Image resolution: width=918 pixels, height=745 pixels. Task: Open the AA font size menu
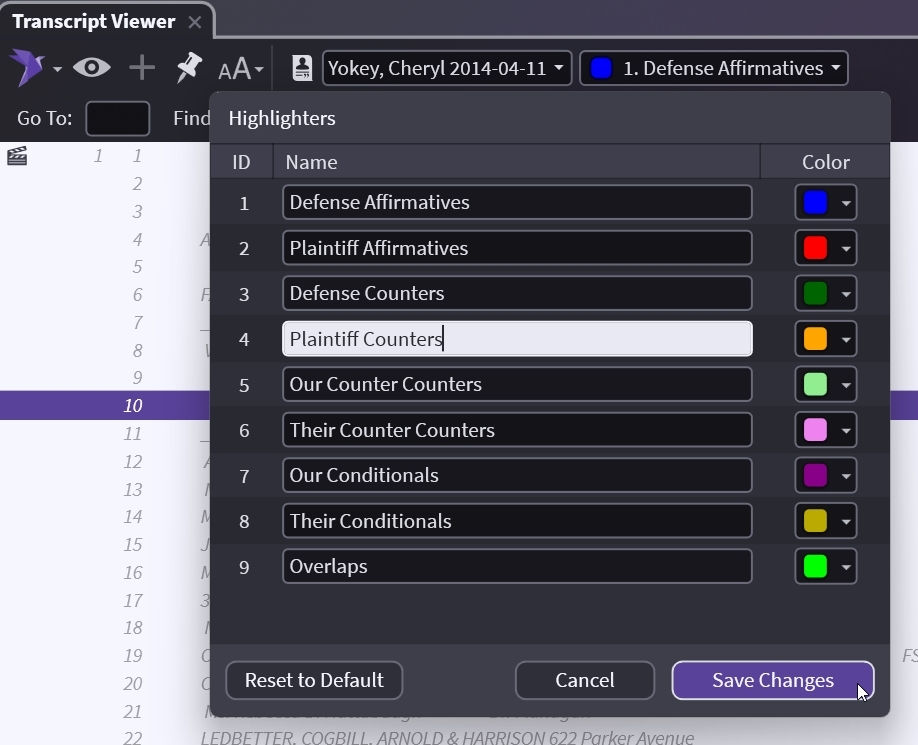click(x=240, y=69)
